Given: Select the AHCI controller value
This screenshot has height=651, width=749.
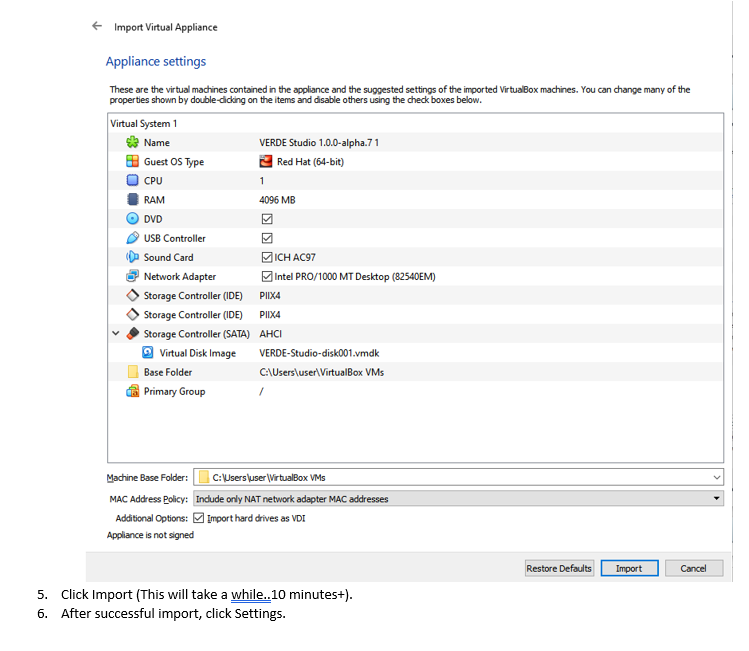Looking at the screenshot, I should click(271, 333).
